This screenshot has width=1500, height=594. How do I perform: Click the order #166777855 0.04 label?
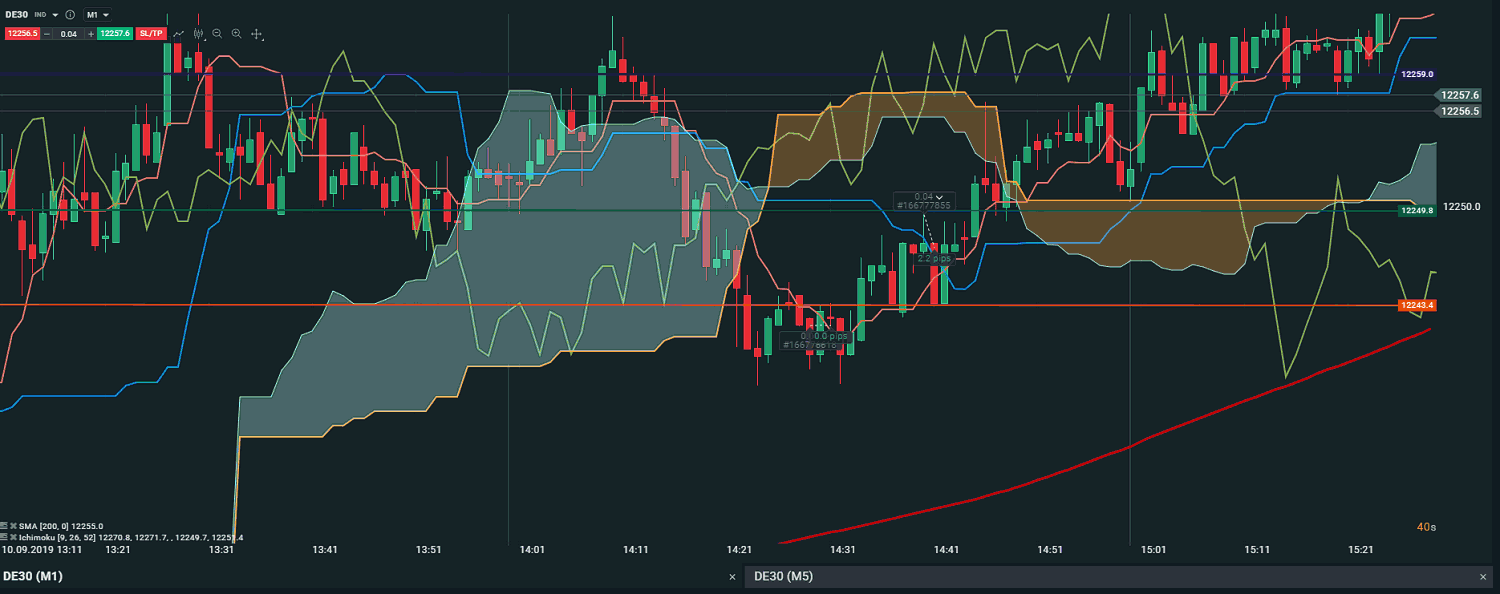[x=924, y=200]
